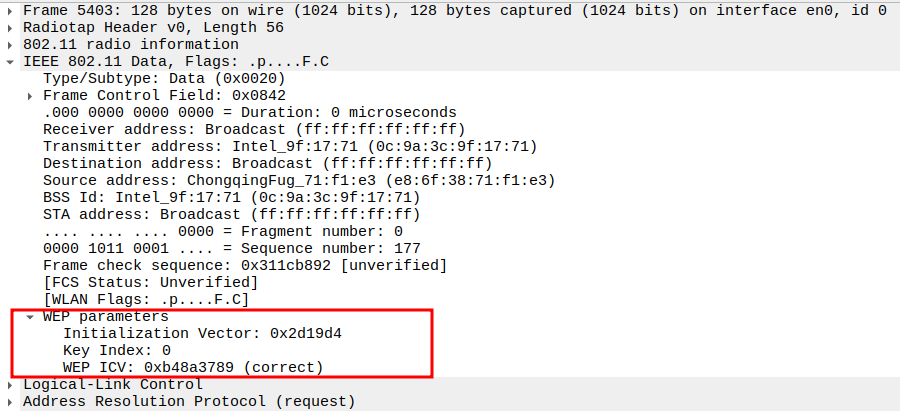Collapse the WEP parameters section
This screenshot has width=900, height=414.
click(x=31, y=317)
